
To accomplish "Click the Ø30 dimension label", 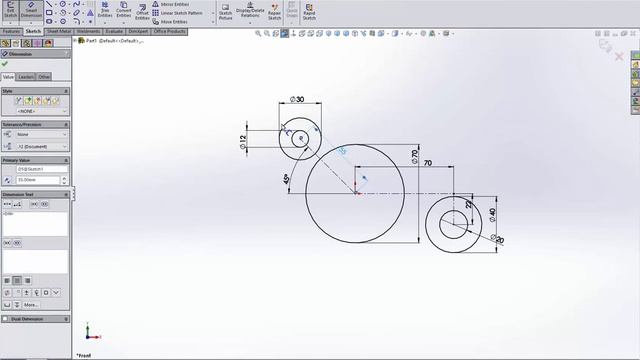I will 297,99.
